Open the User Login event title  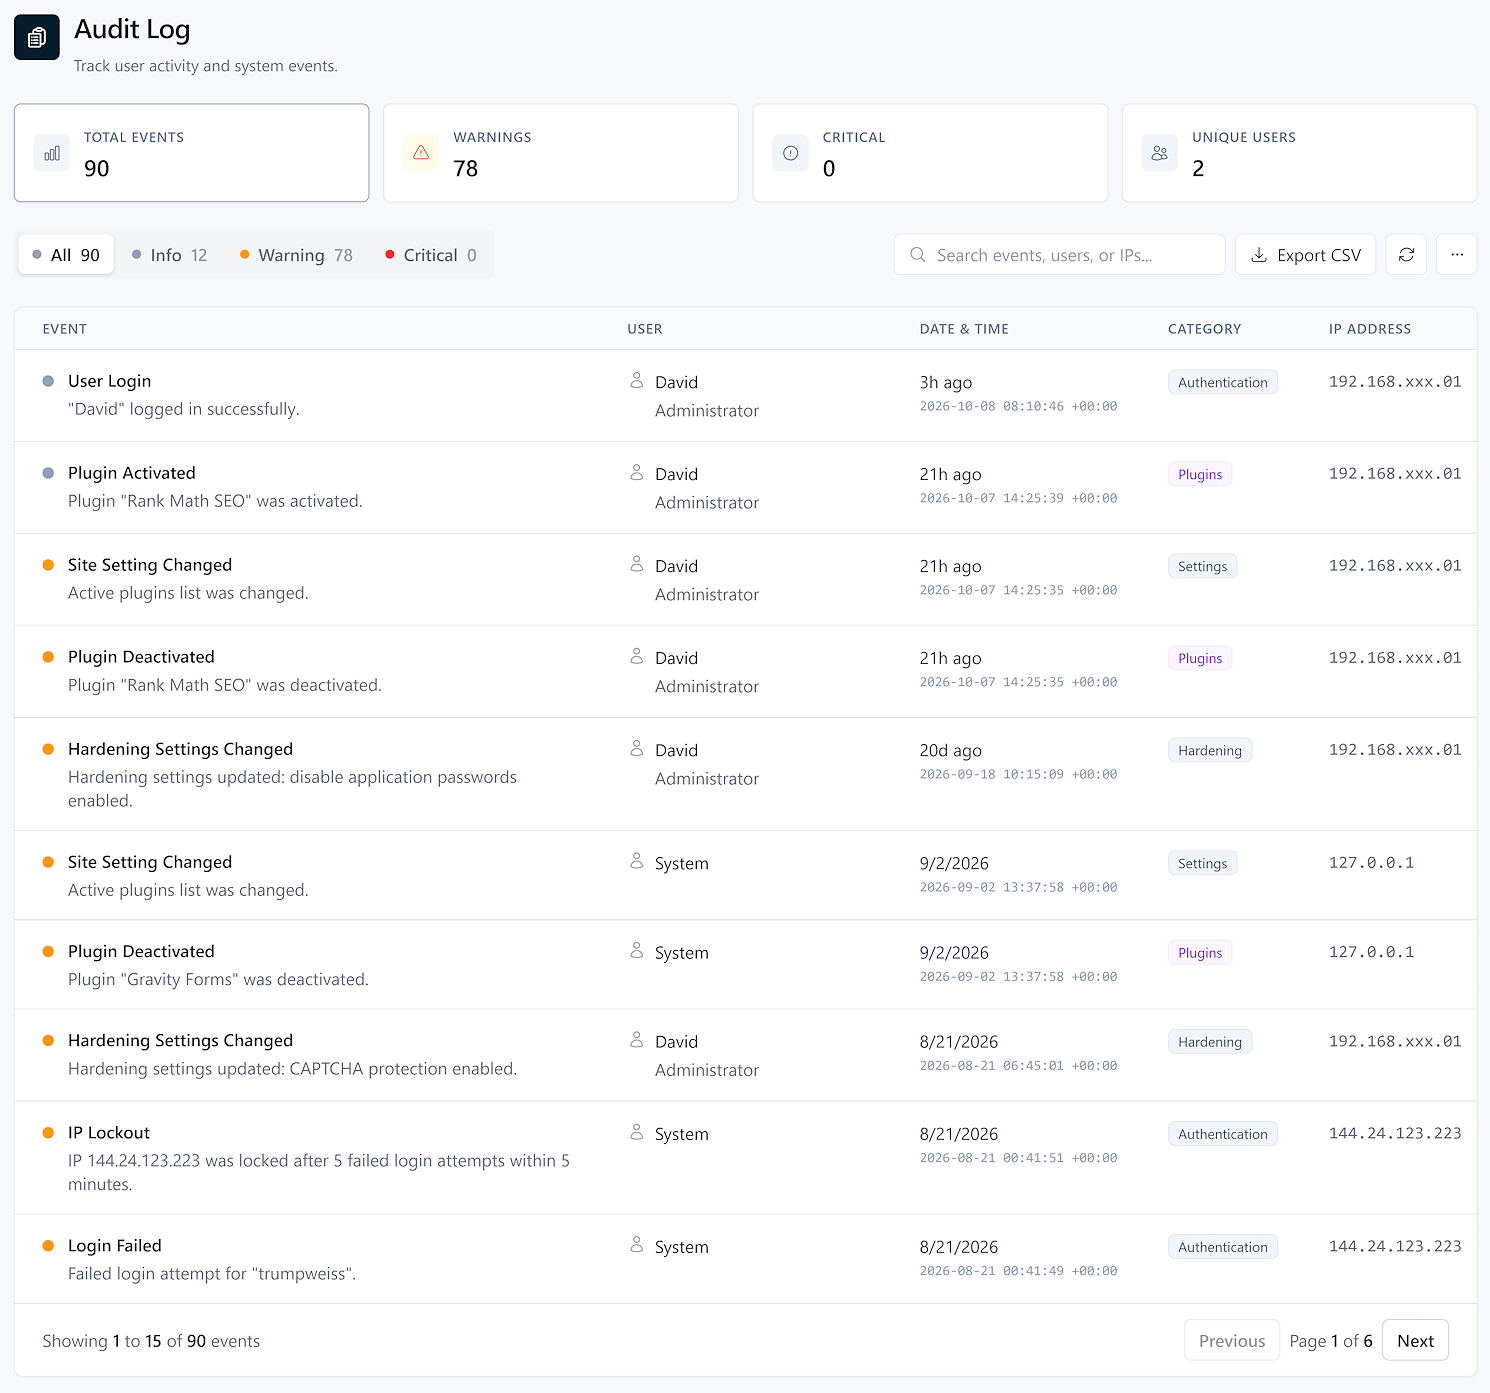(110, 381)
